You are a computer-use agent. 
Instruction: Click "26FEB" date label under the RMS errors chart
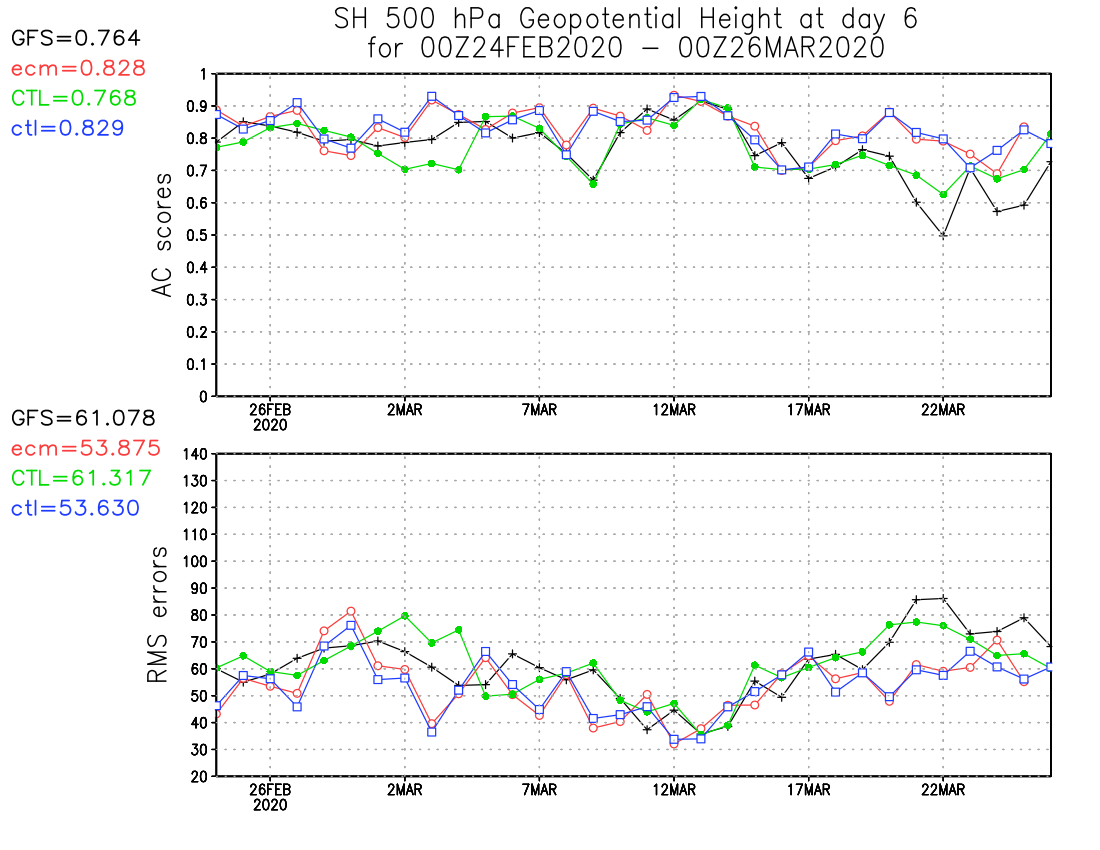pos(270,790)
